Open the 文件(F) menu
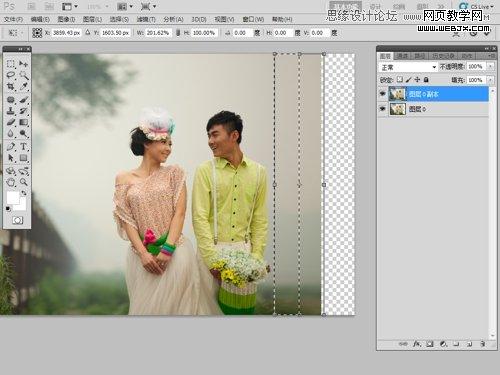500x375 pixels. pos(13,19)
